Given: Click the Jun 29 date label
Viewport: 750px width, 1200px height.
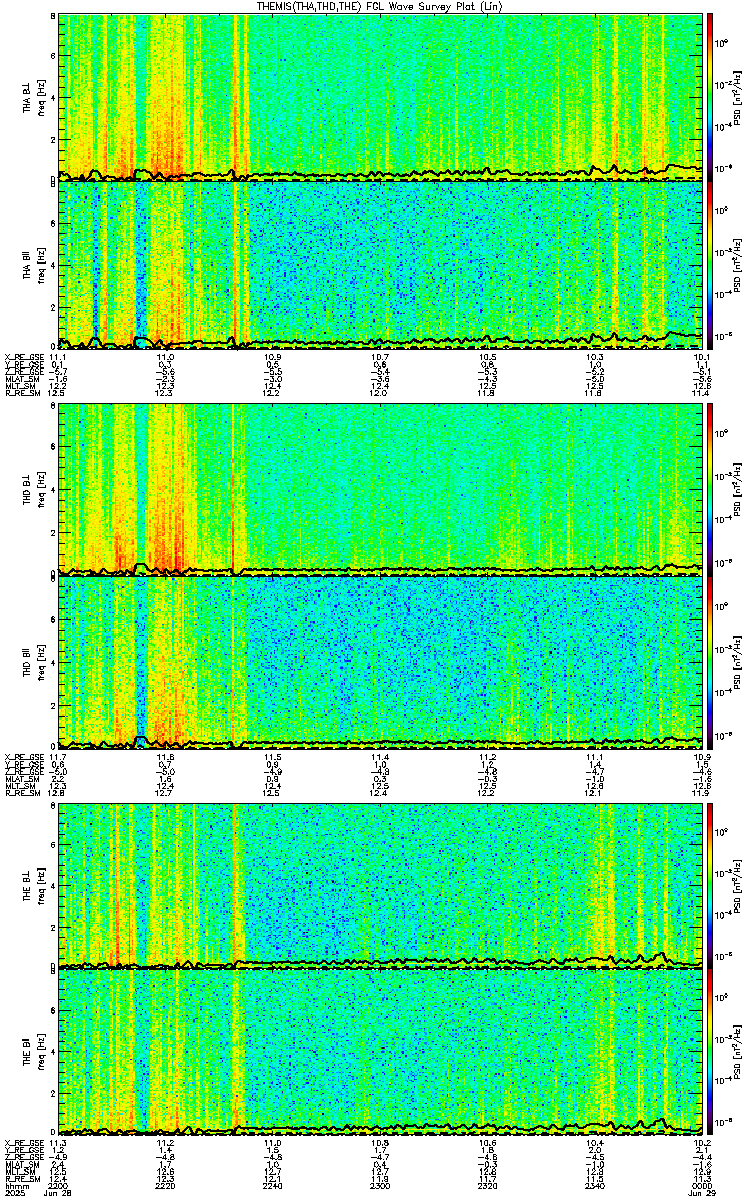Looking at the screenshot, I should 703,1194.
